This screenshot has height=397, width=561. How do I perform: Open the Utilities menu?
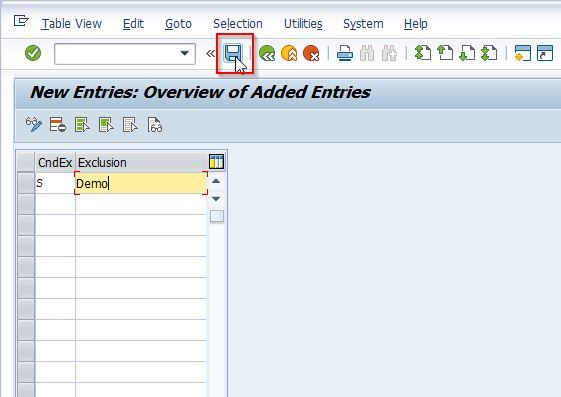(303, 24)
